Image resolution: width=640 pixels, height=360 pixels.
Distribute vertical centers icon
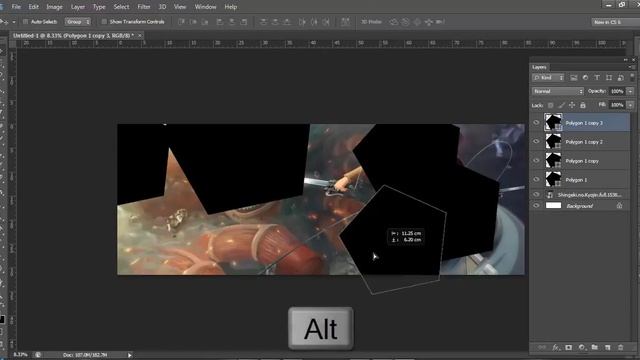[x=275, y=22]
